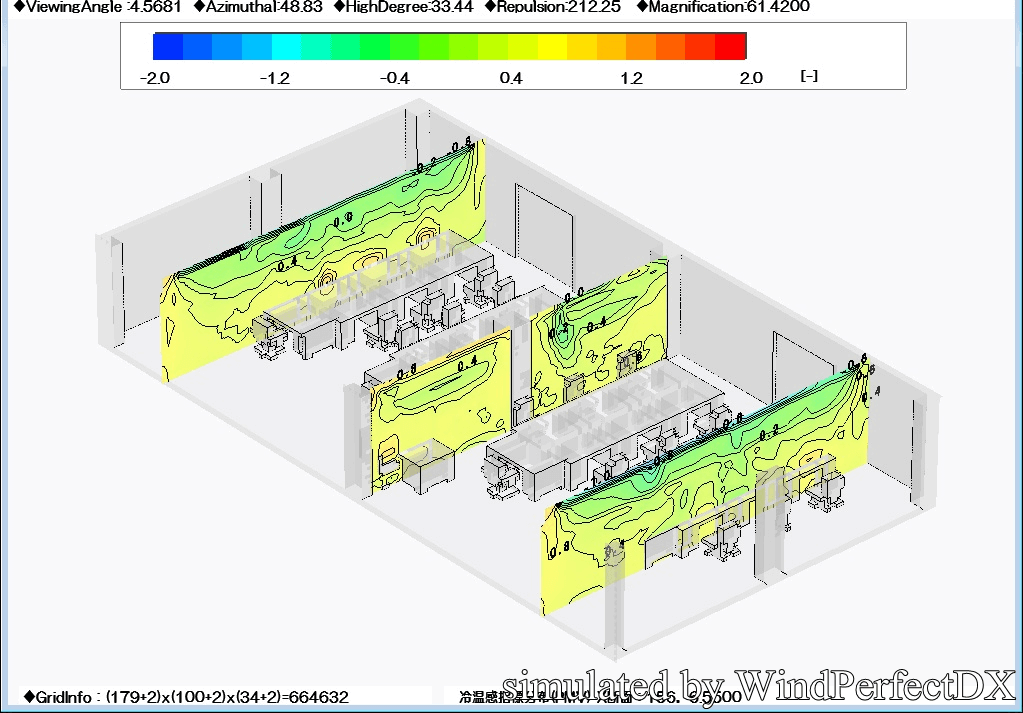The width and height of the screenshot is (1023, 713).
Task: Click the GridInfo text at bottom left
Action: (x=185, y=696)
